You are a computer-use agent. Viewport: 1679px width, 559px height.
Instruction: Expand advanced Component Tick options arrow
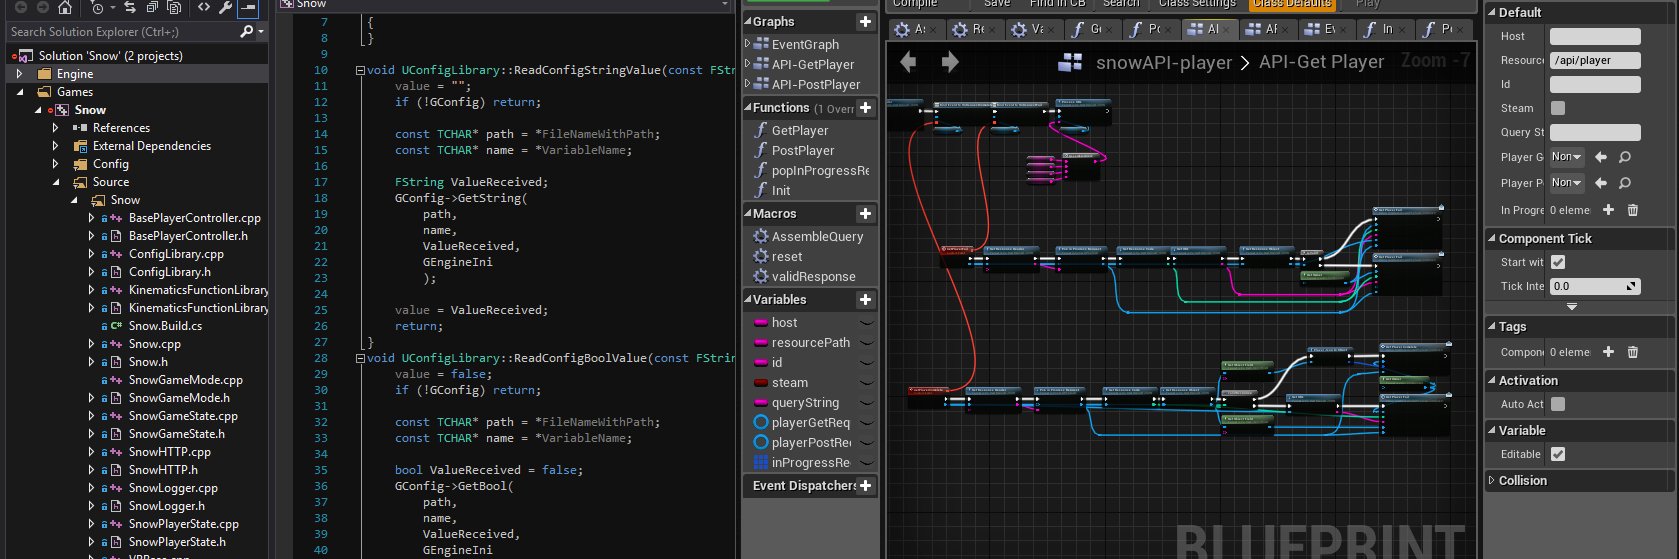1572,307
